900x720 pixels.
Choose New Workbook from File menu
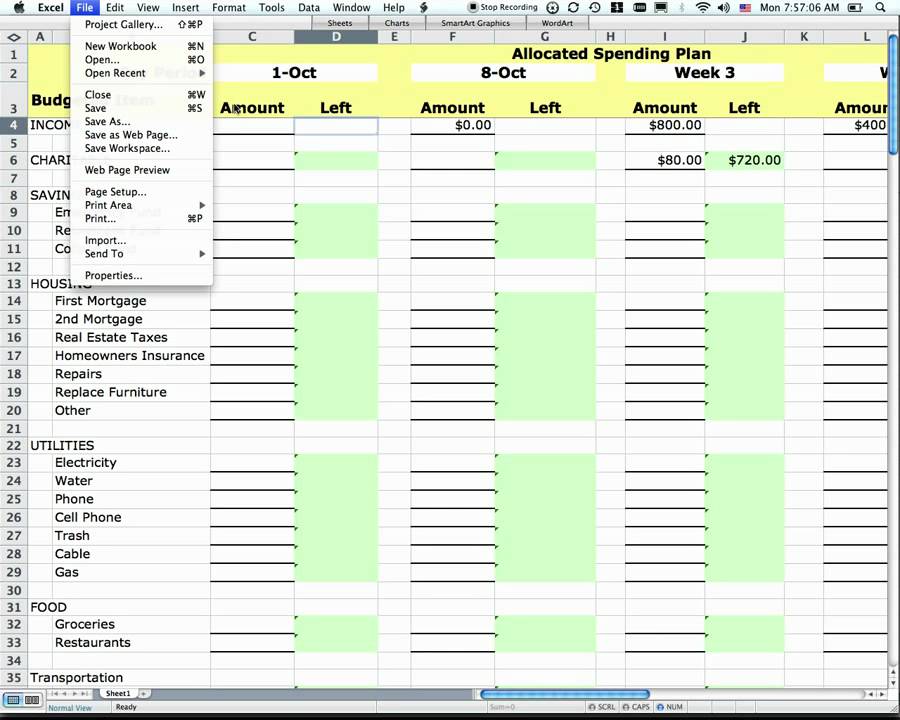pos(141,46)
